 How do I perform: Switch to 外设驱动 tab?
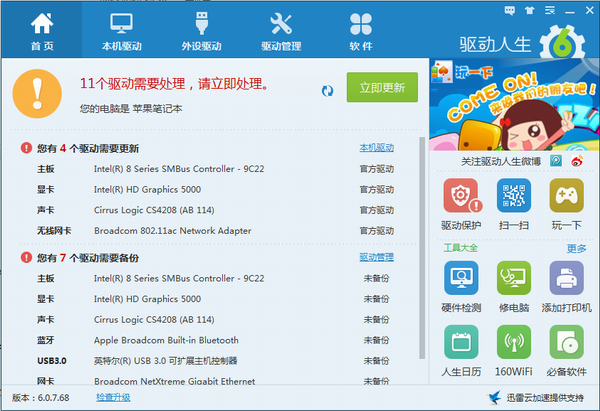click(x=202, y=31)
